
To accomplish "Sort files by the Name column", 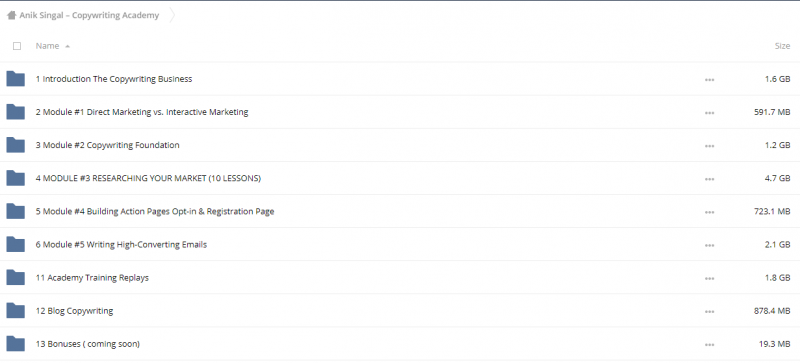I will click(x=47, y=46).
